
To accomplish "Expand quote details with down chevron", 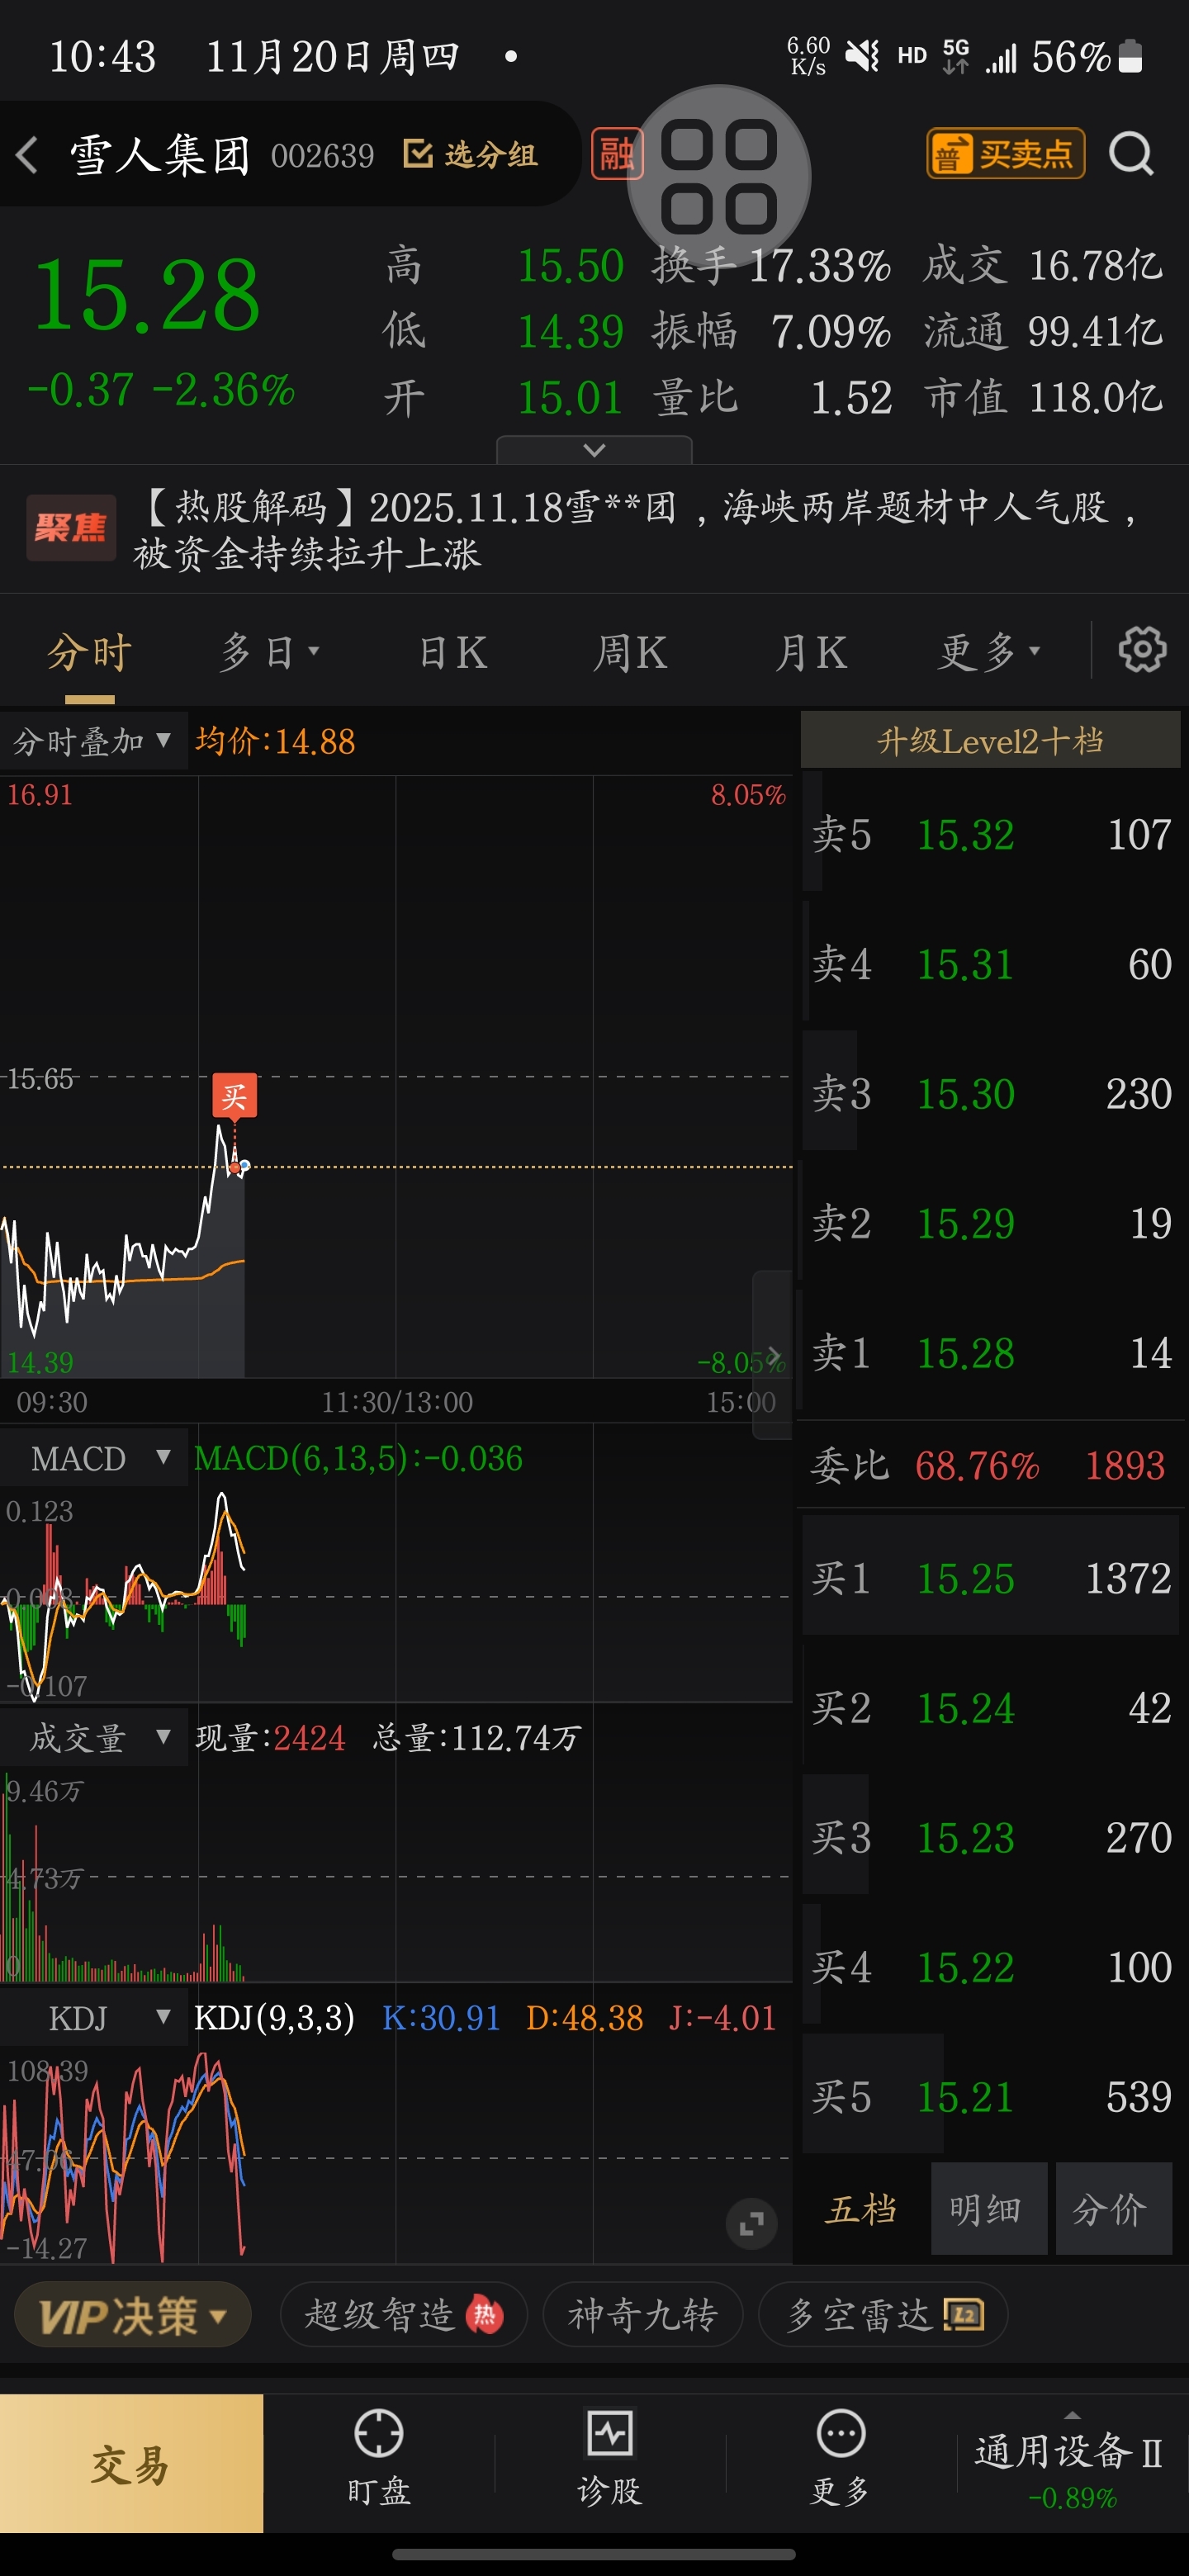I will [x=594, y=450].
